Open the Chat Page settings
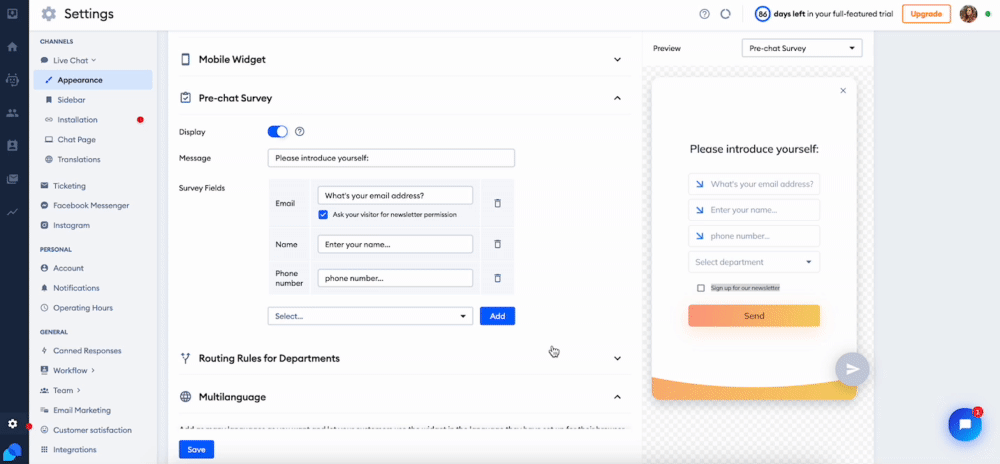1000x464 pixels. 76,140
